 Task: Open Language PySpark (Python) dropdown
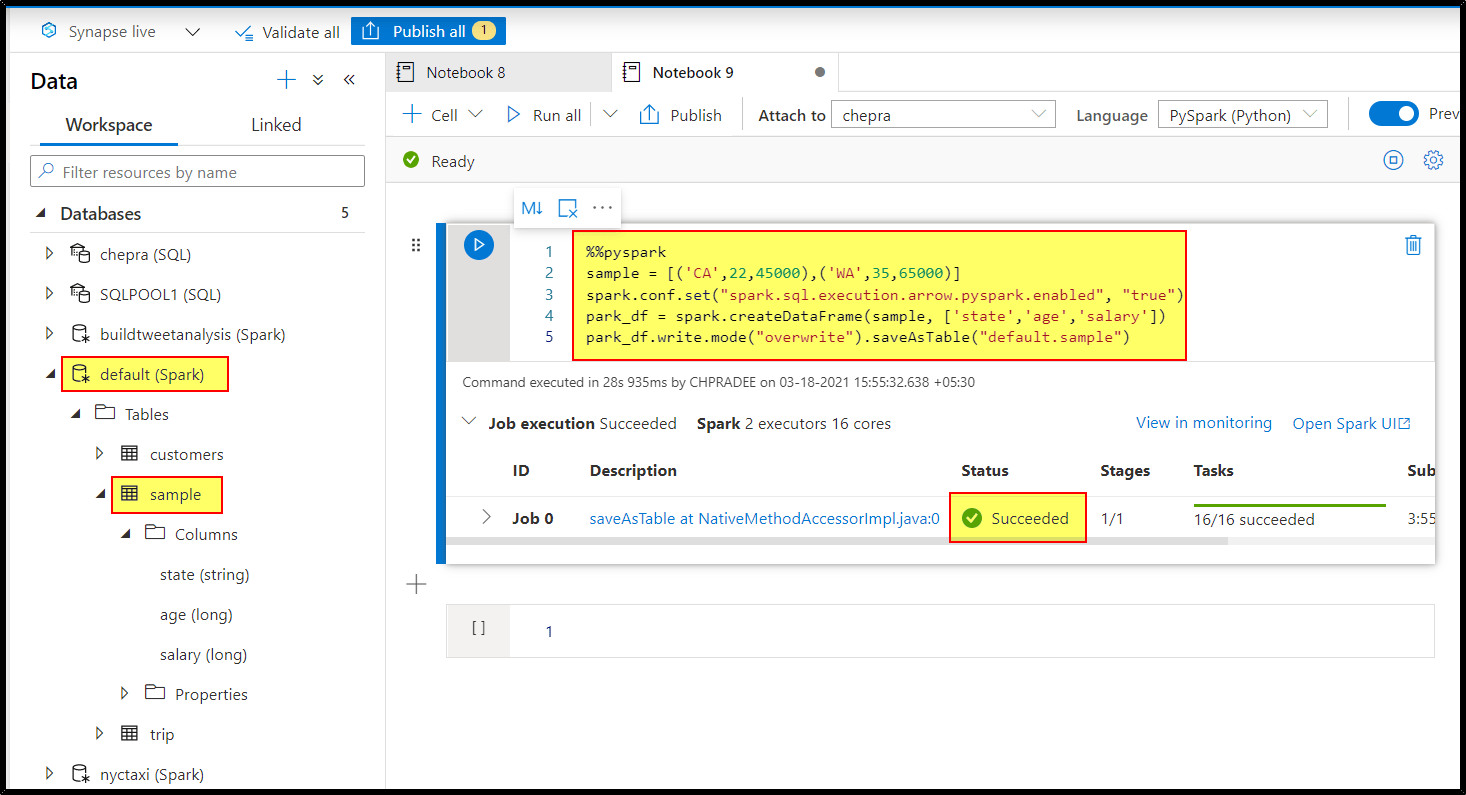click(1243, 115)
